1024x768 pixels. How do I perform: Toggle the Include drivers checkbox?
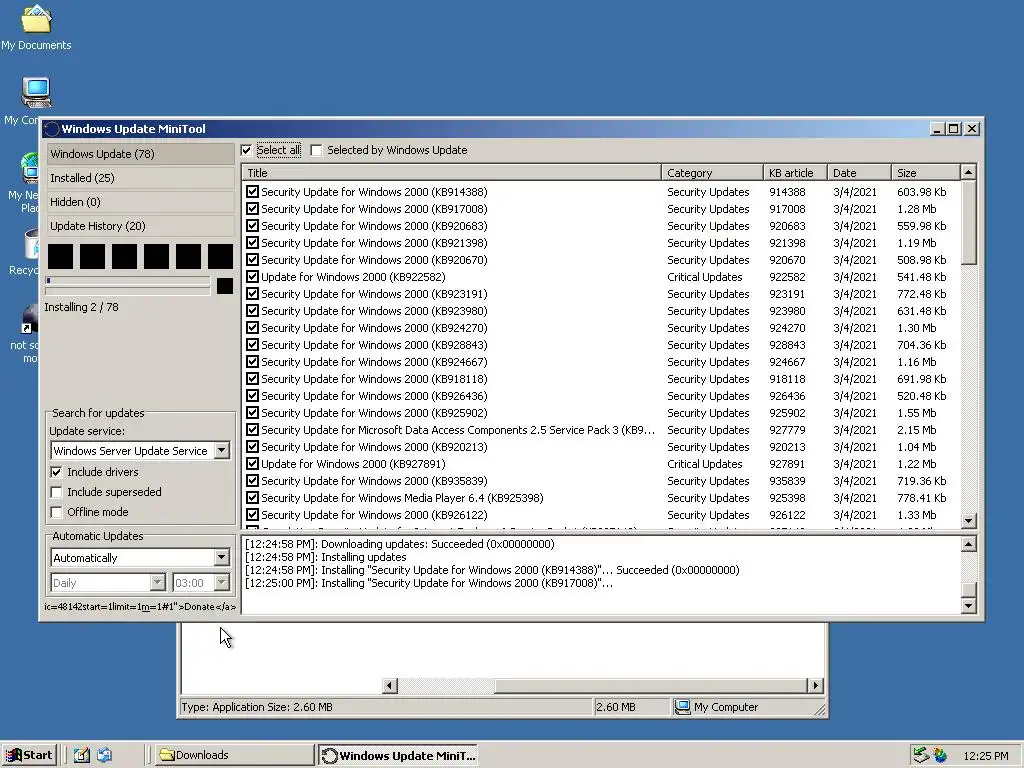click(x=56, y=472)
